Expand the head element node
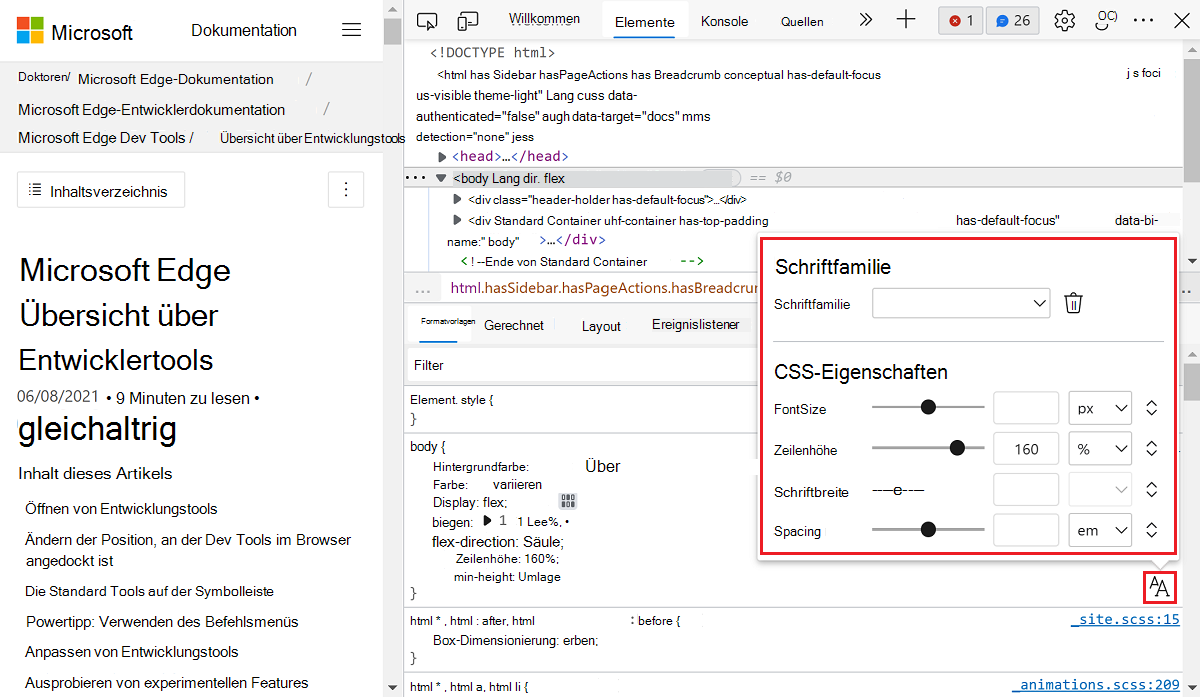This screenshot has width=1200, height=697. [x=443, y=157]
